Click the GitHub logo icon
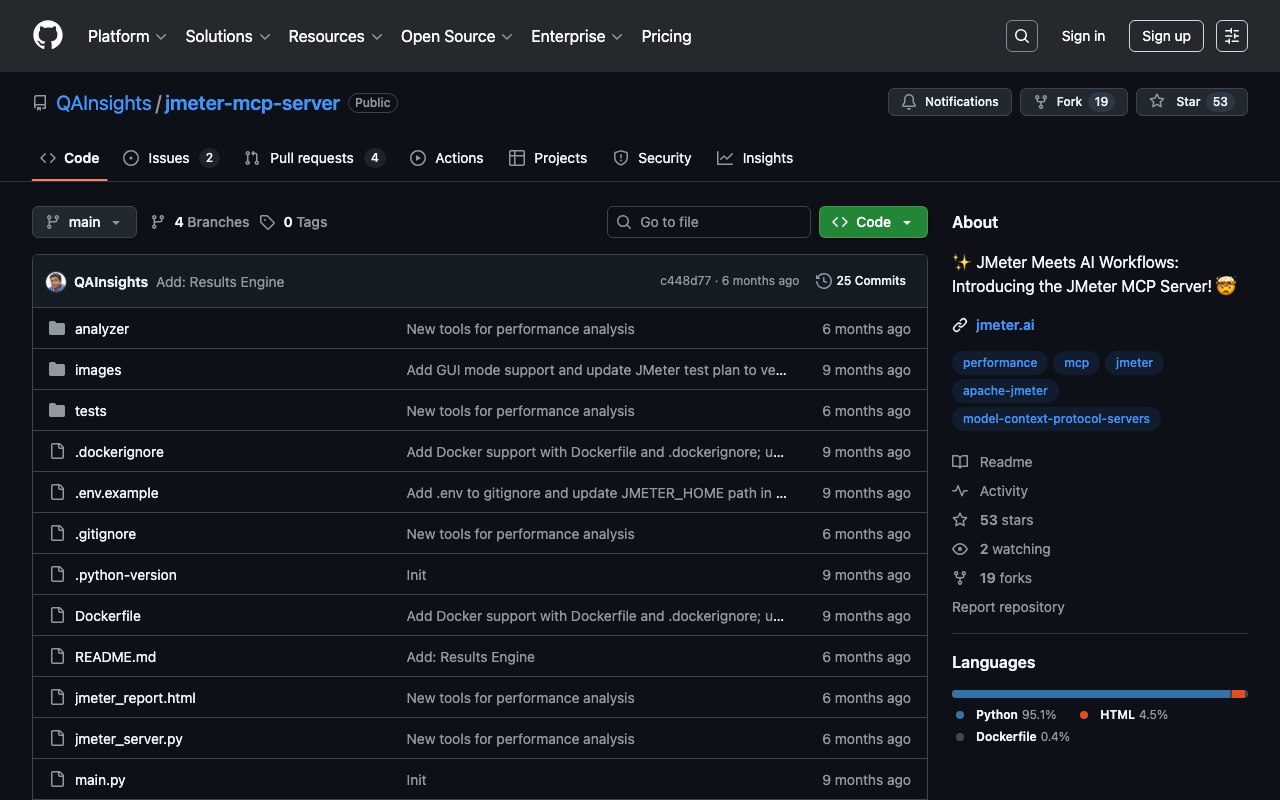 coord(48,36)
